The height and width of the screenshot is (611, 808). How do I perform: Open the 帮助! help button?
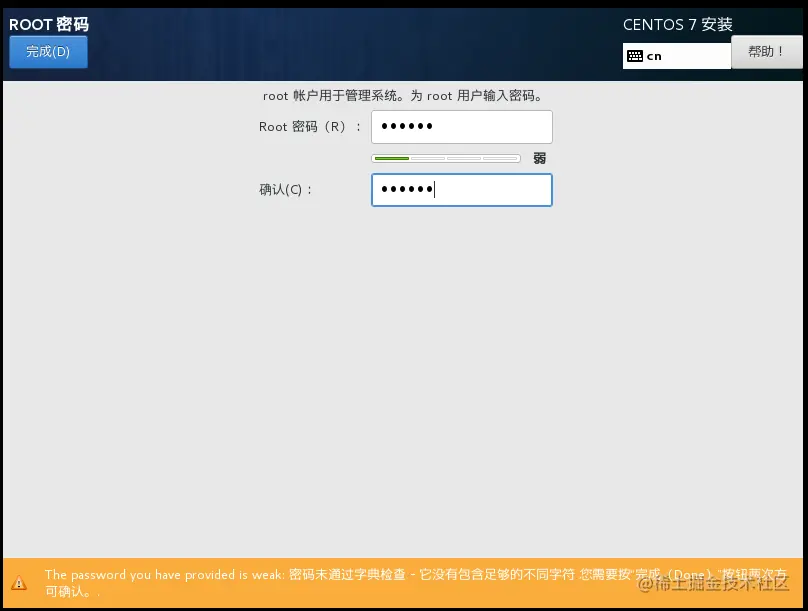coord(766,52)
